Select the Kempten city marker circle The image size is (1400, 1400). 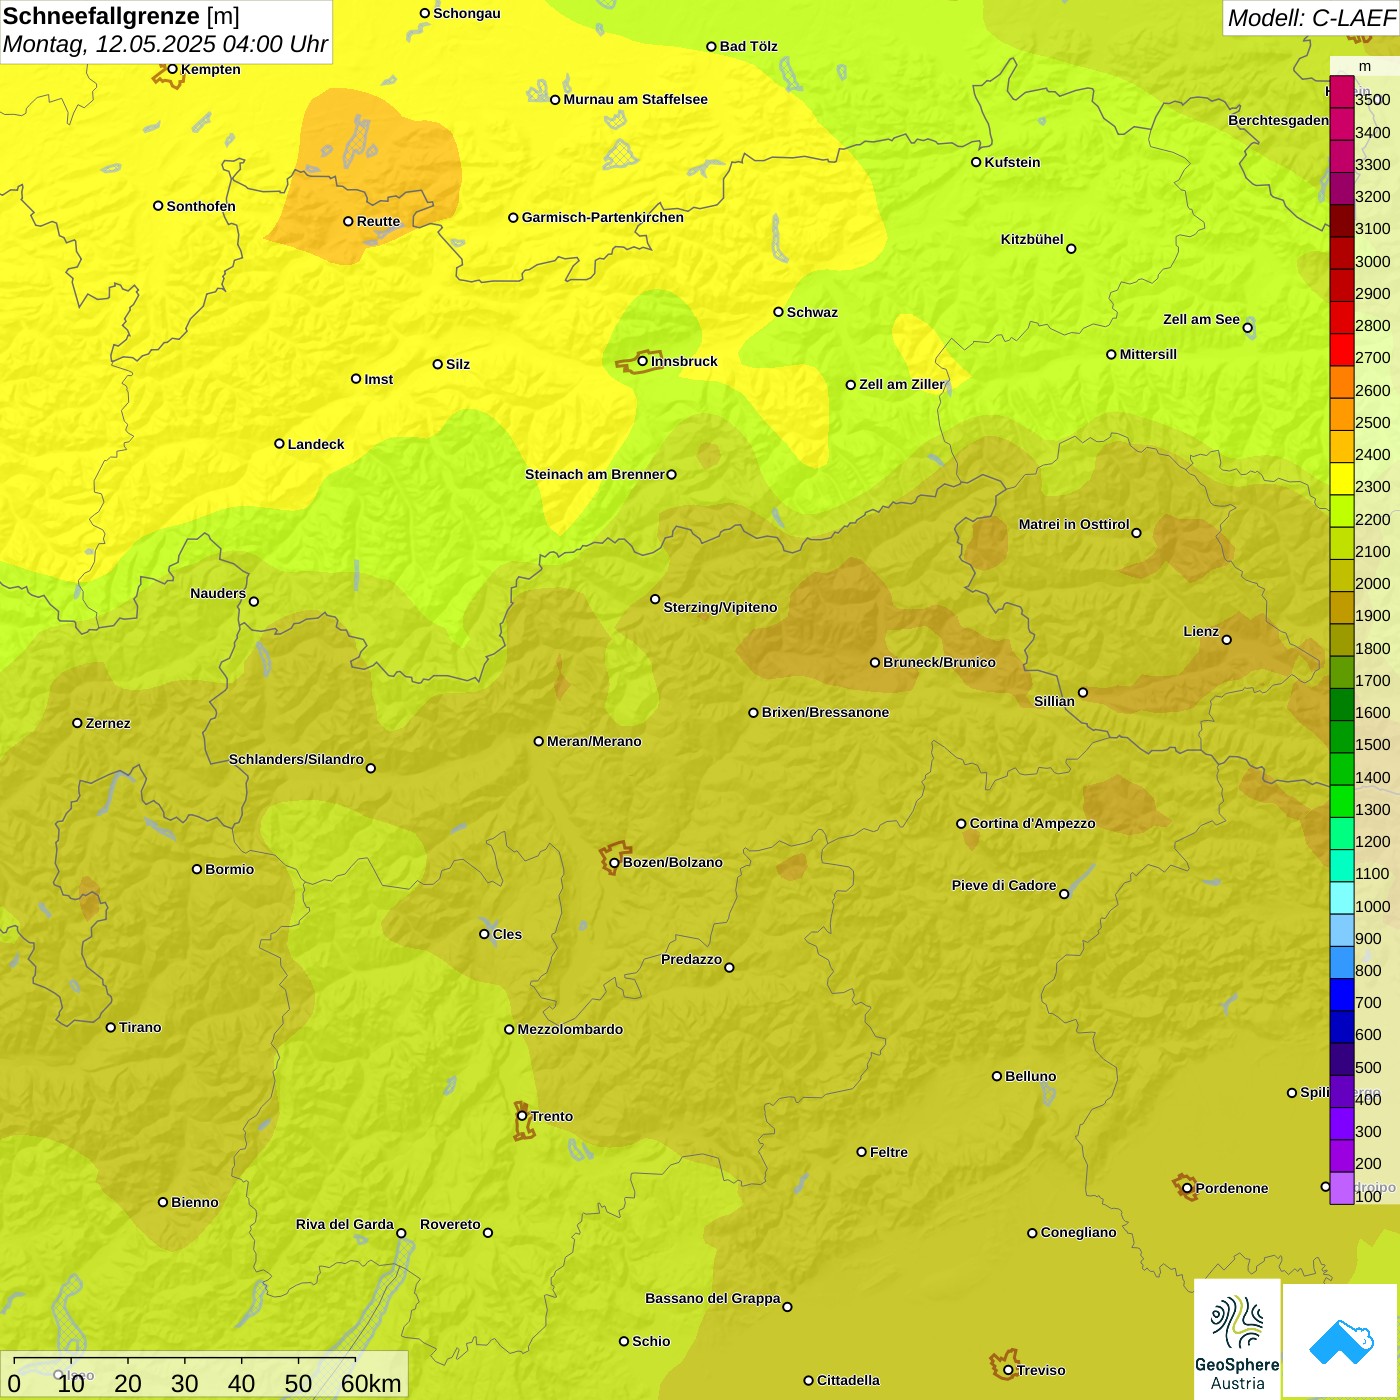click(172, 69)
